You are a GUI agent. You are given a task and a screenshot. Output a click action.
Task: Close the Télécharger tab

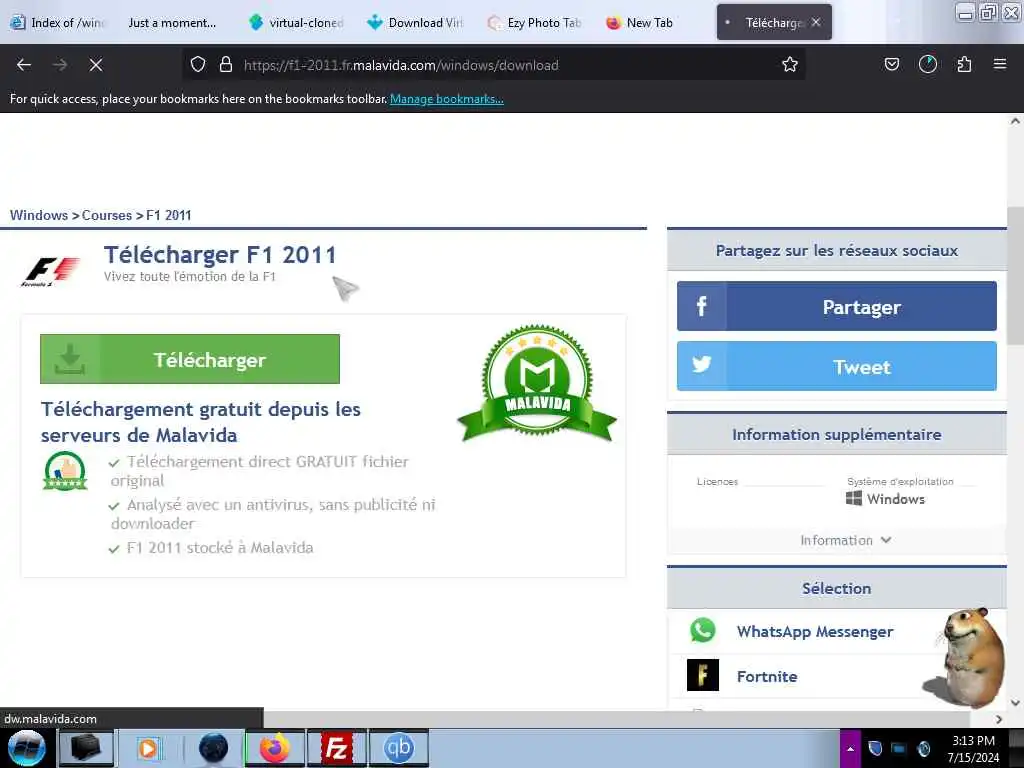coord(816,22)
